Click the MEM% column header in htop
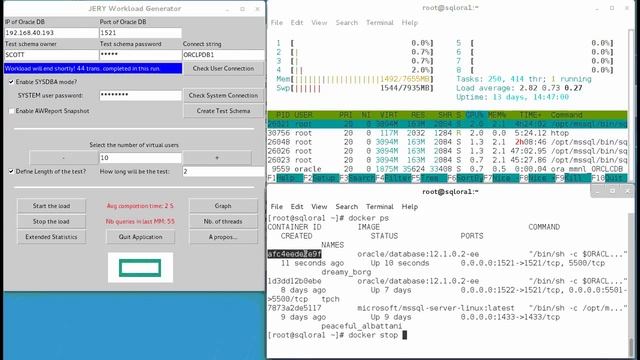 (497, 115)
